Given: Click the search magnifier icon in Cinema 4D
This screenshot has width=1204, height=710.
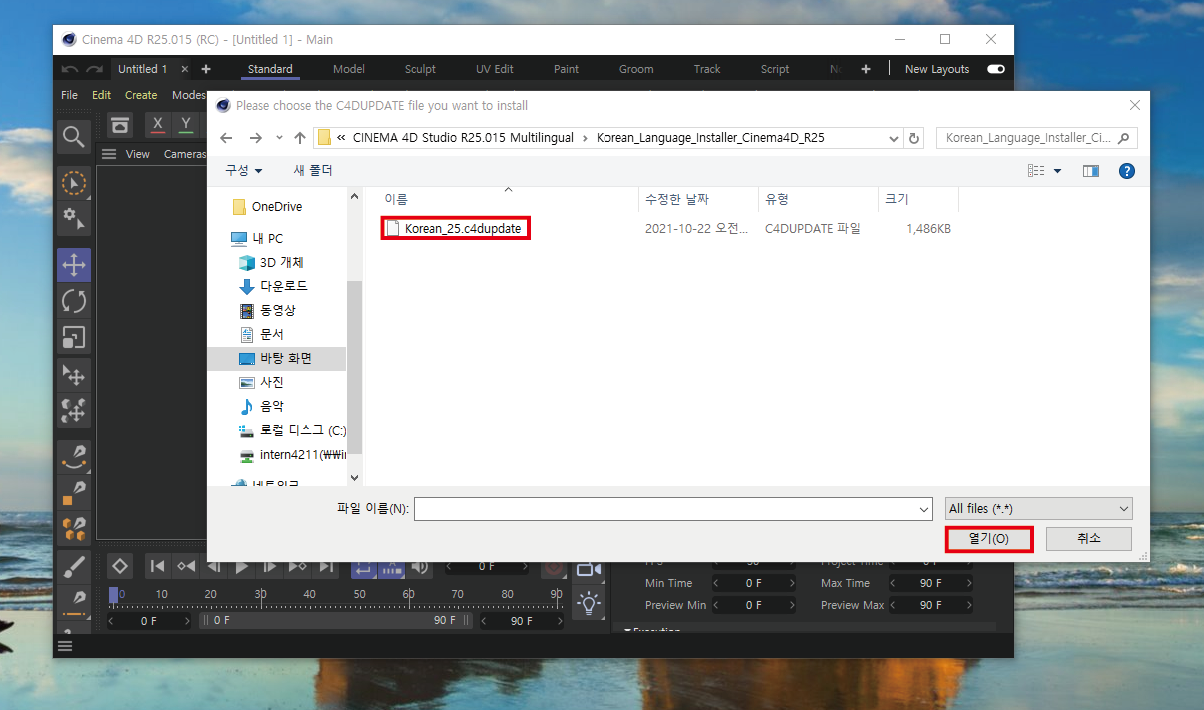Looking at the screenshot, I should [x=73, y=137].
